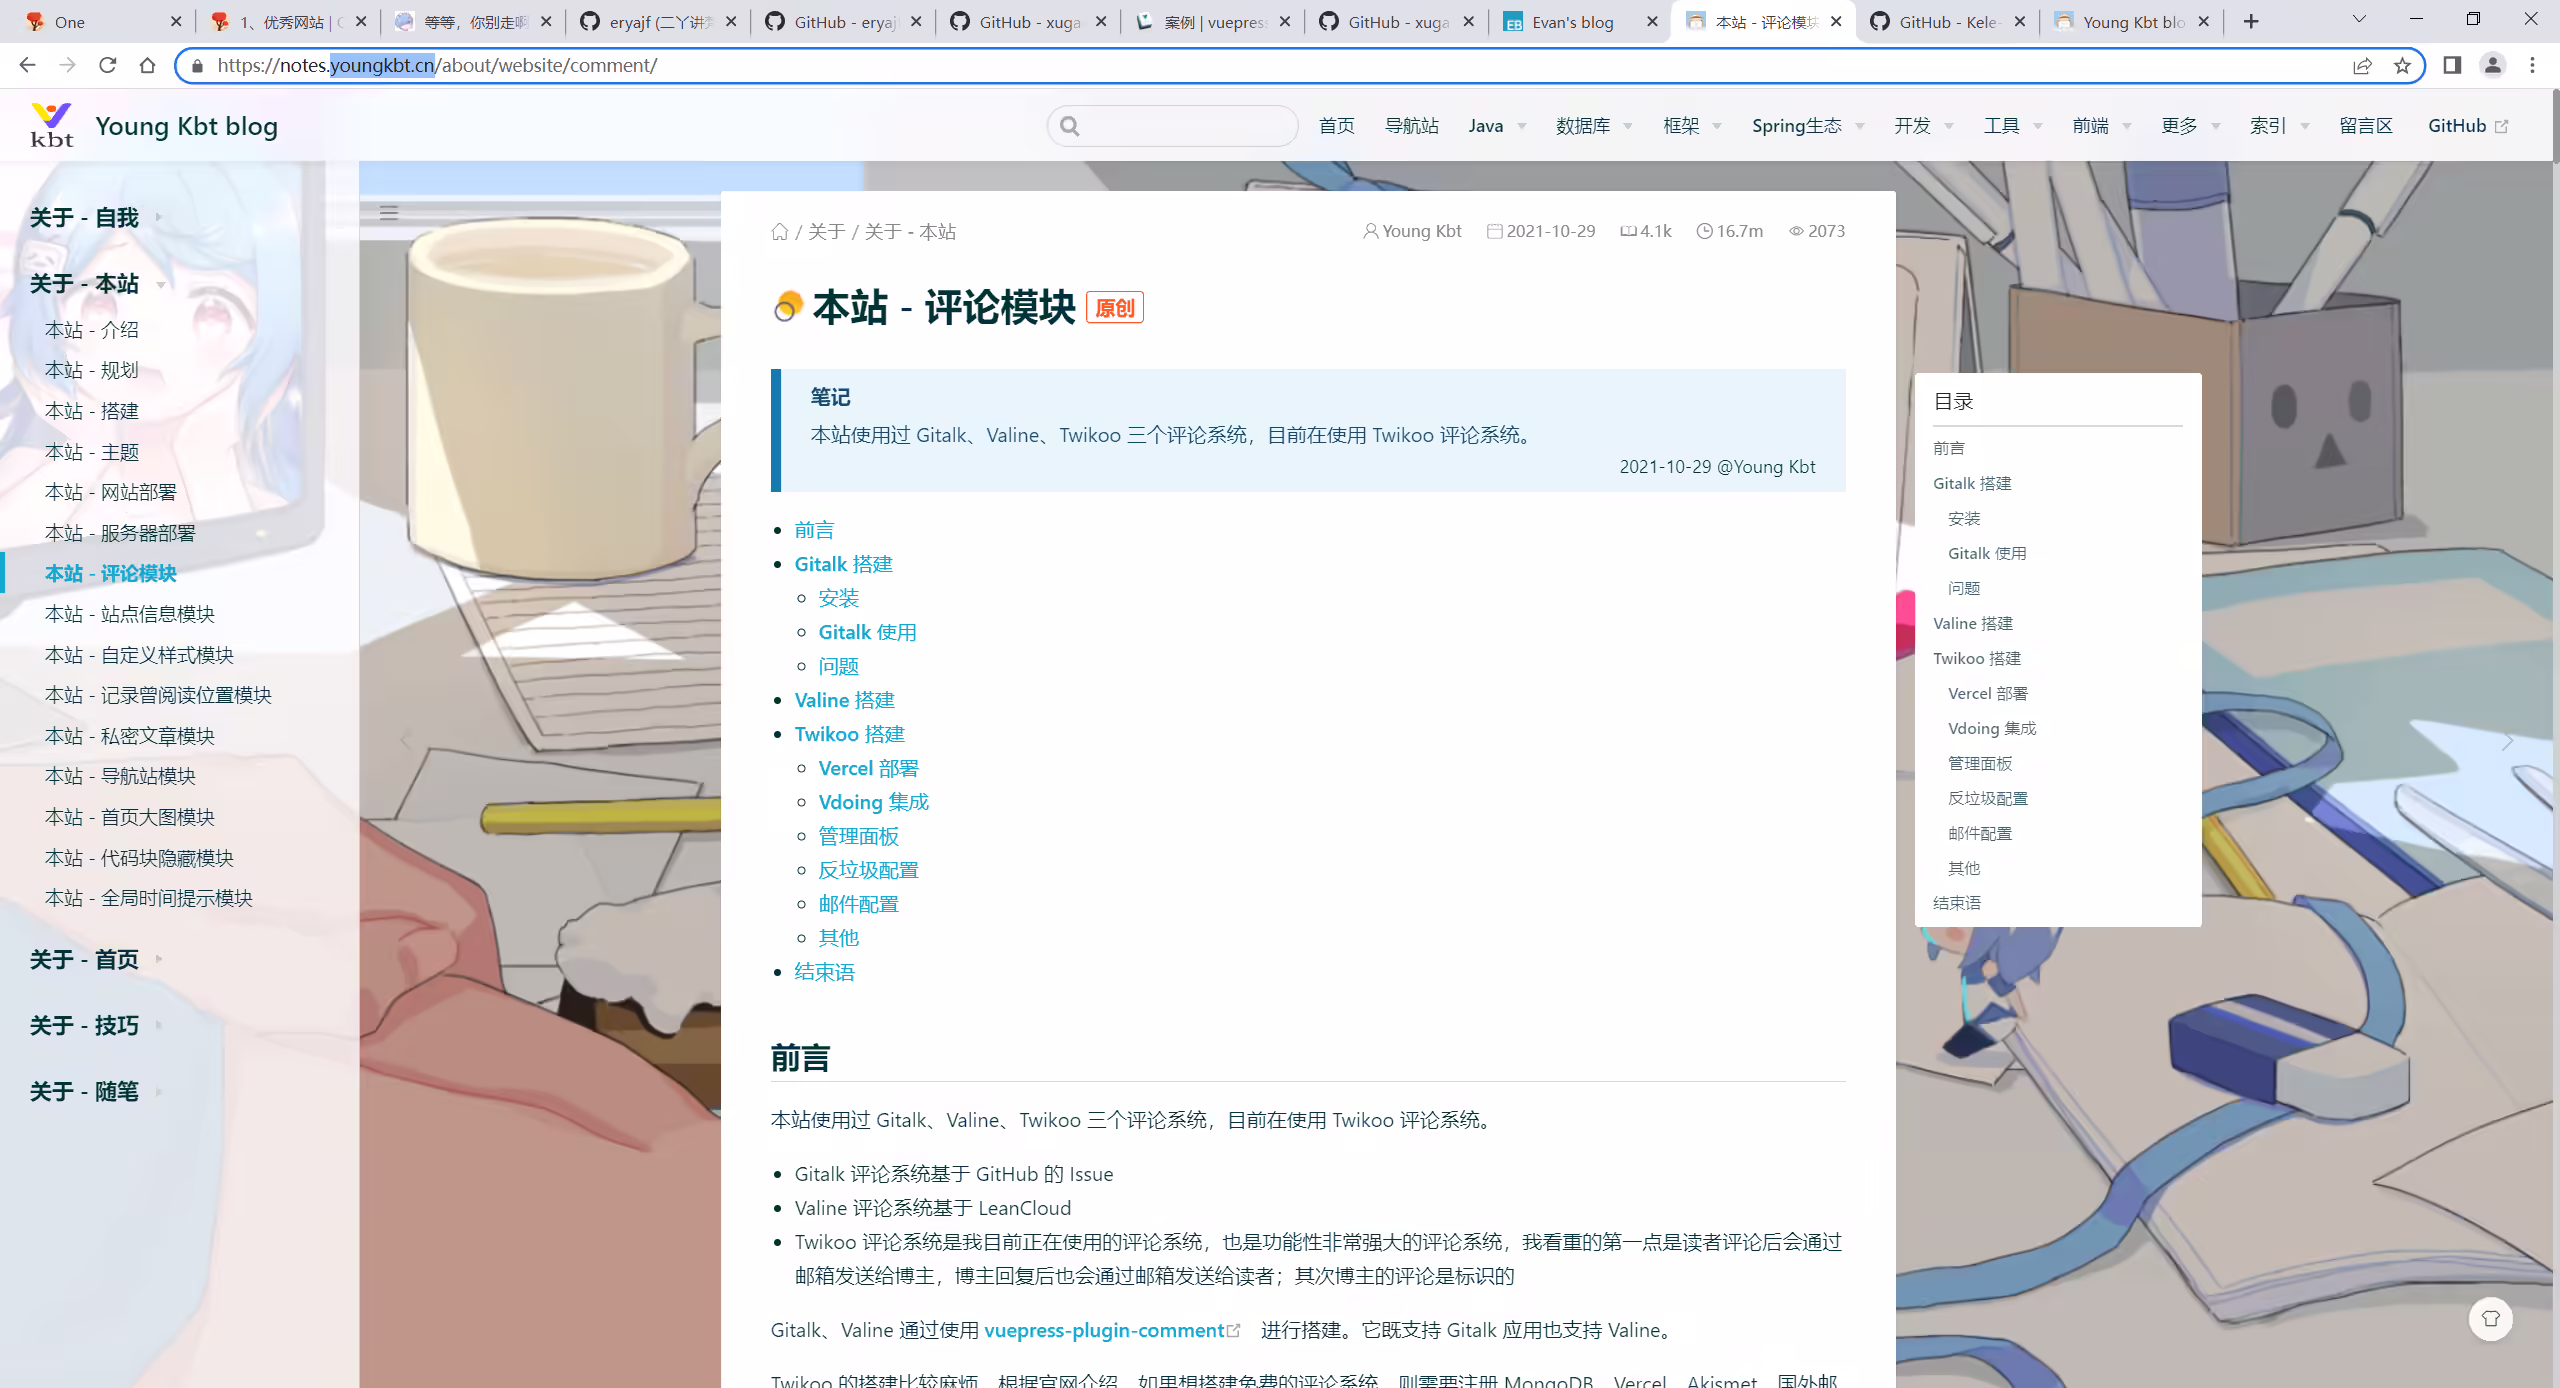Close the 'One' browser tab
Screen dimensions: 2560x1388
tap(176, 21)
